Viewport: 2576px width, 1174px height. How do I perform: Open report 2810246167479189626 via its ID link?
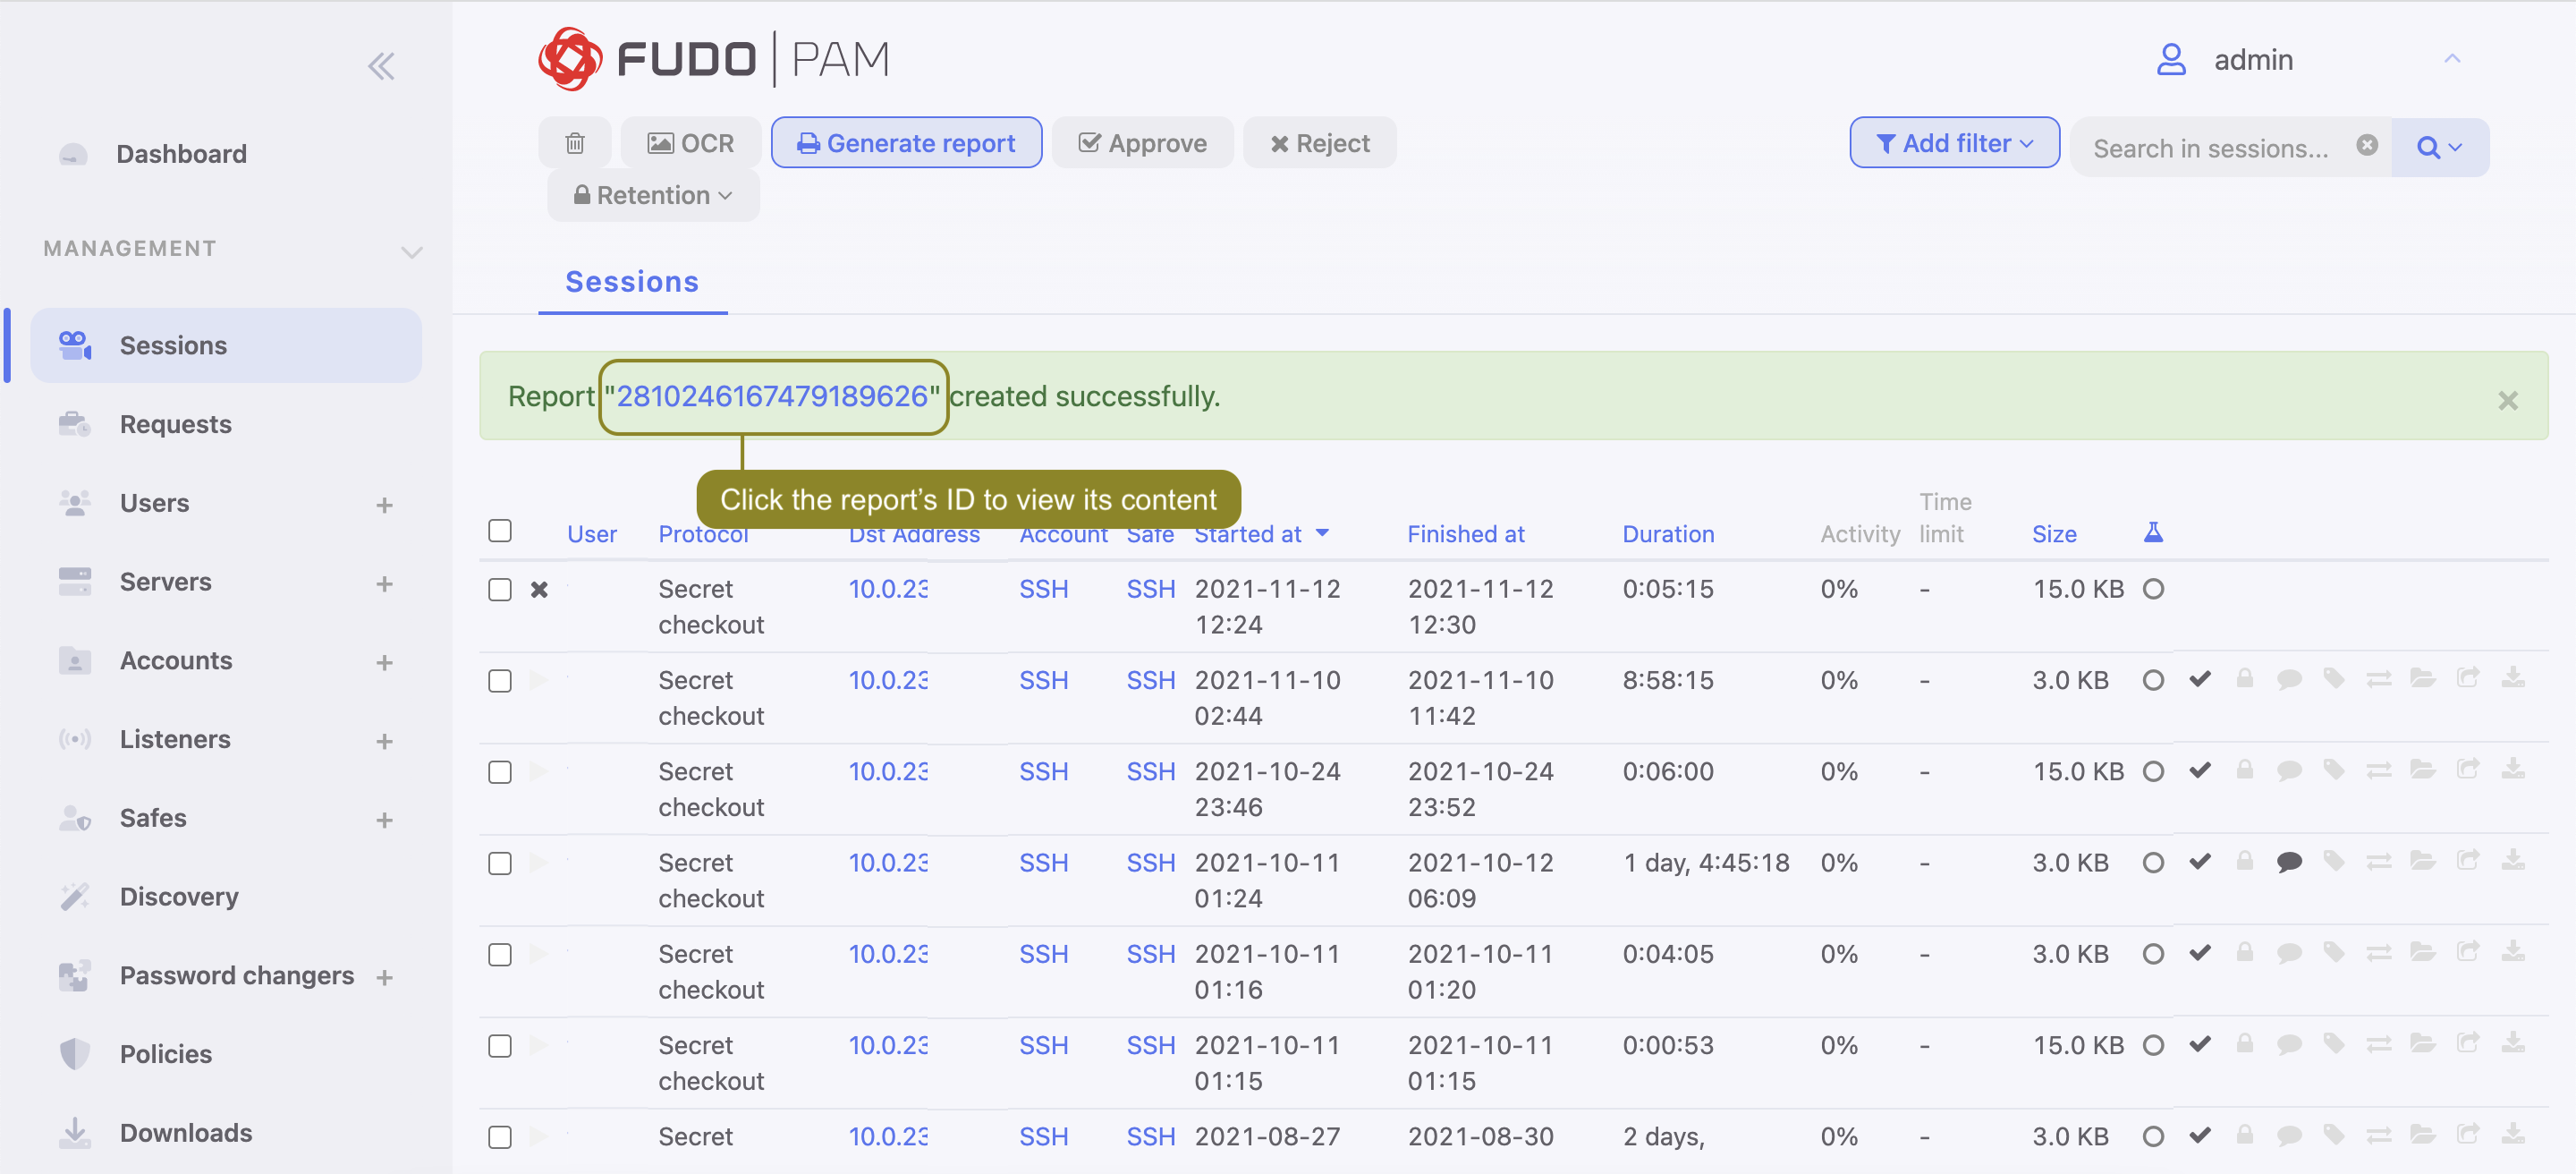(x=773, y=396)
